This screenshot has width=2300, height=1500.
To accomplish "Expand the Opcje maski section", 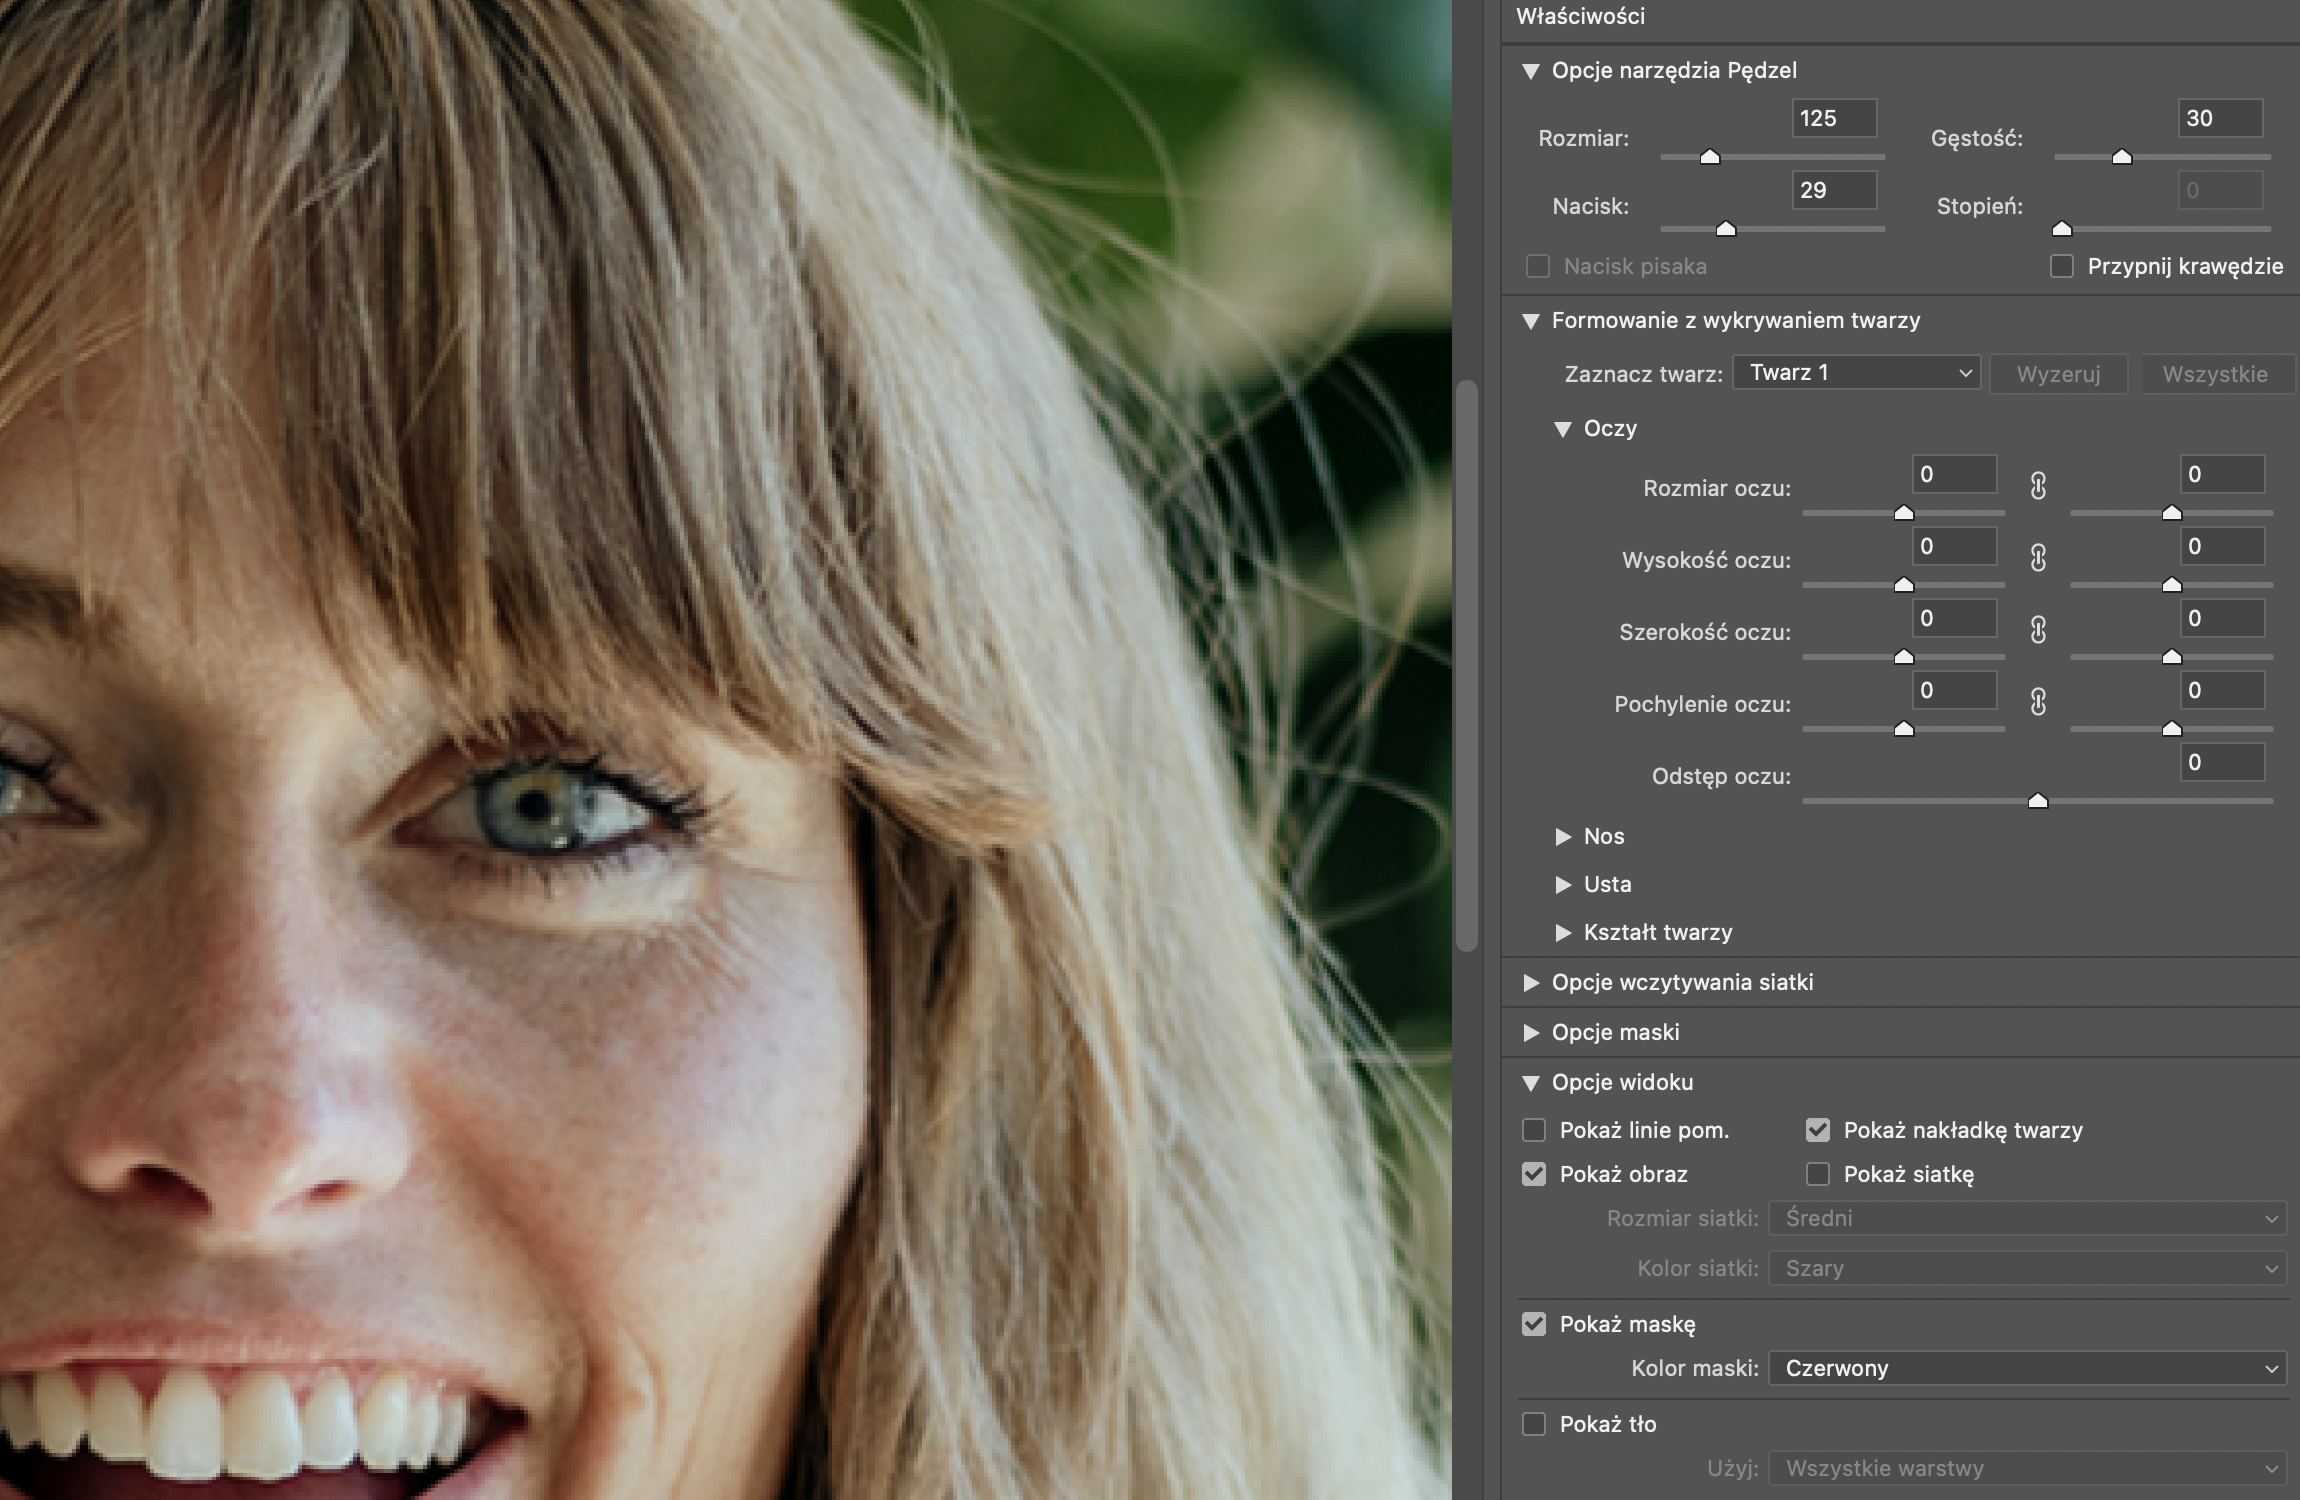I will click(x=1531, y=1033).
